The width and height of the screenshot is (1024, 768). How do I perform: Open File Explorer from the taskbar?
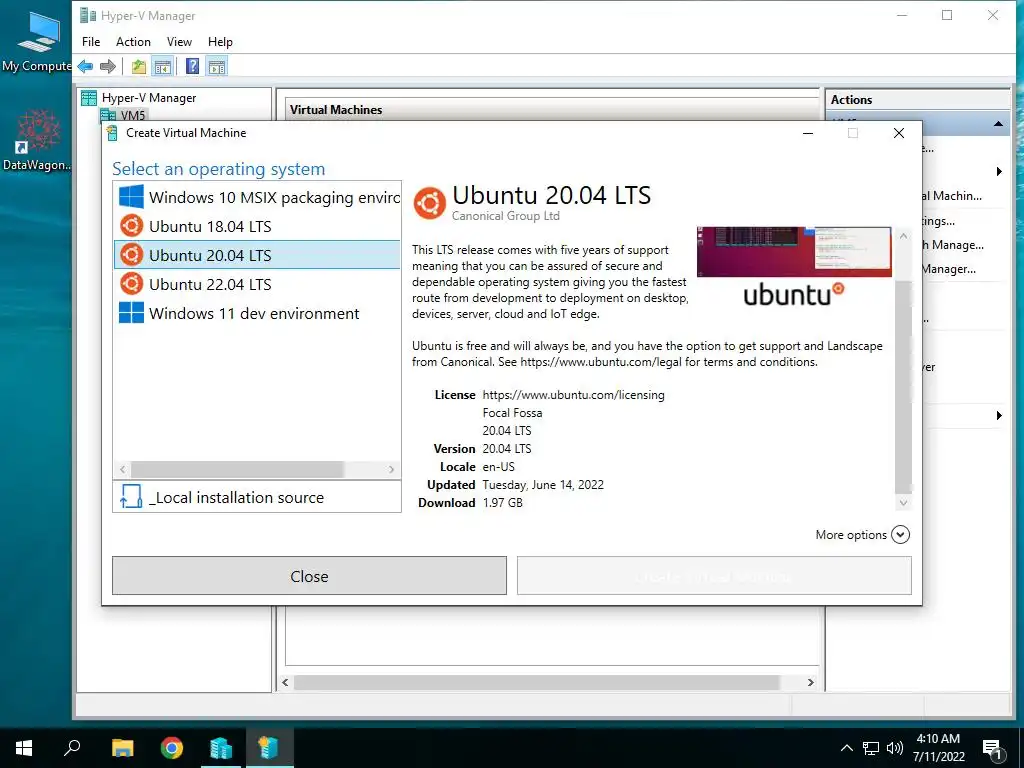click(122, 748)
